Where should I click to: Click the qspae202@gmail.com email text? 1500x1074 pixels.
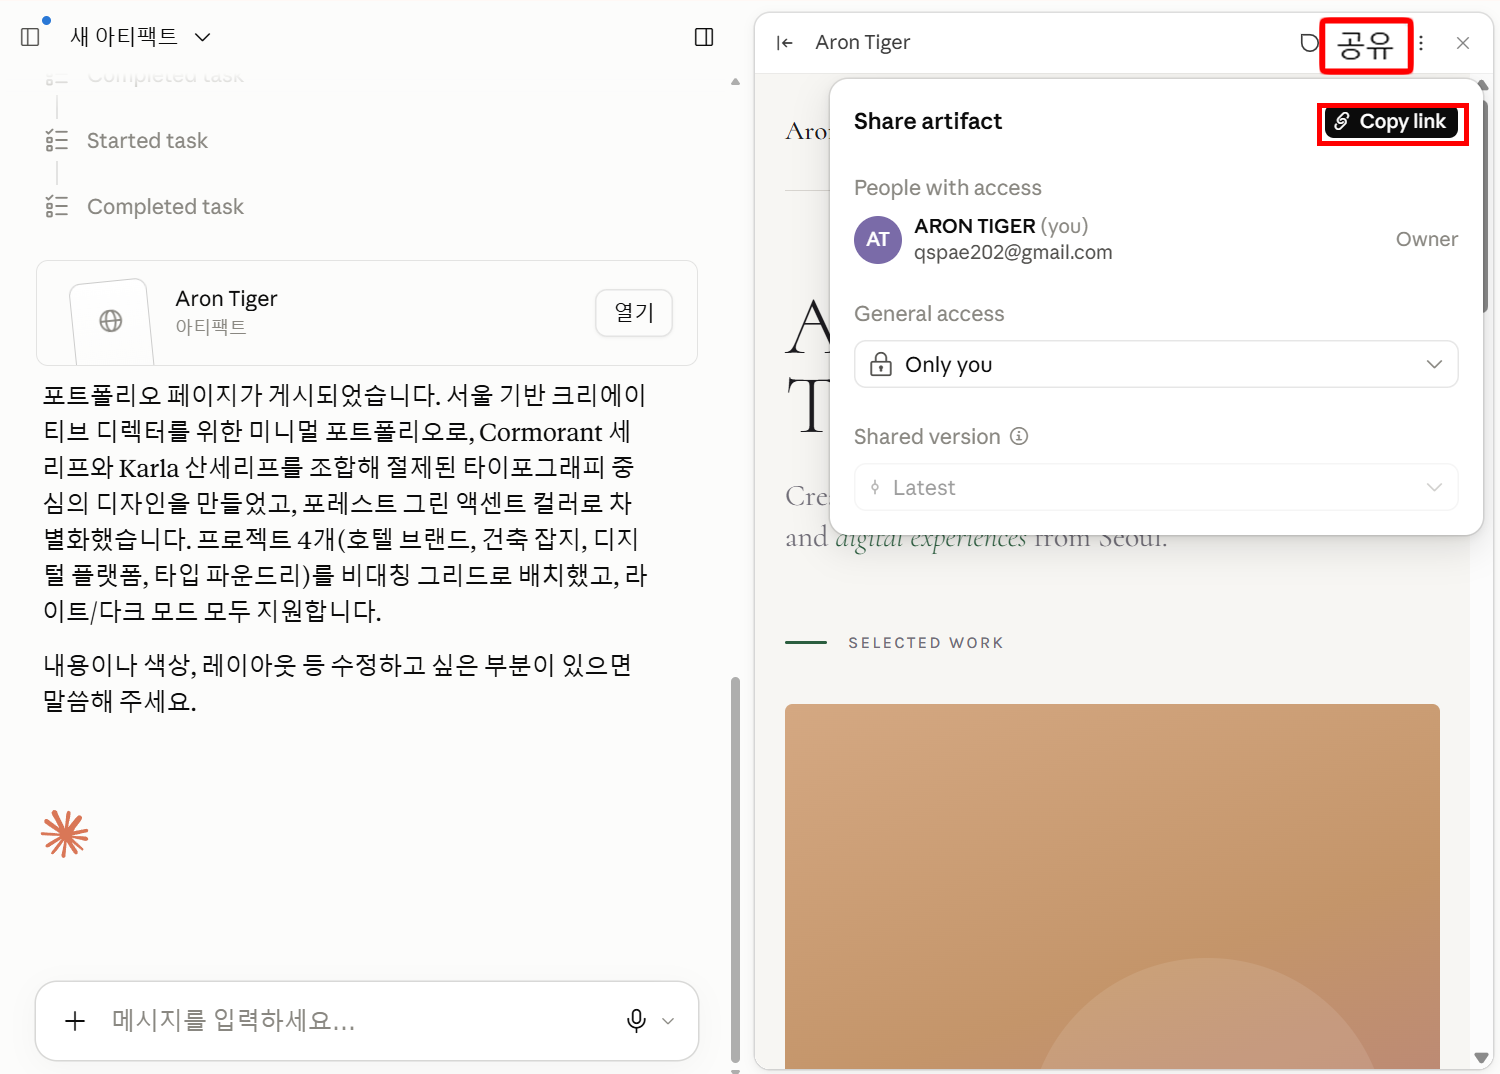[1013, 253]
